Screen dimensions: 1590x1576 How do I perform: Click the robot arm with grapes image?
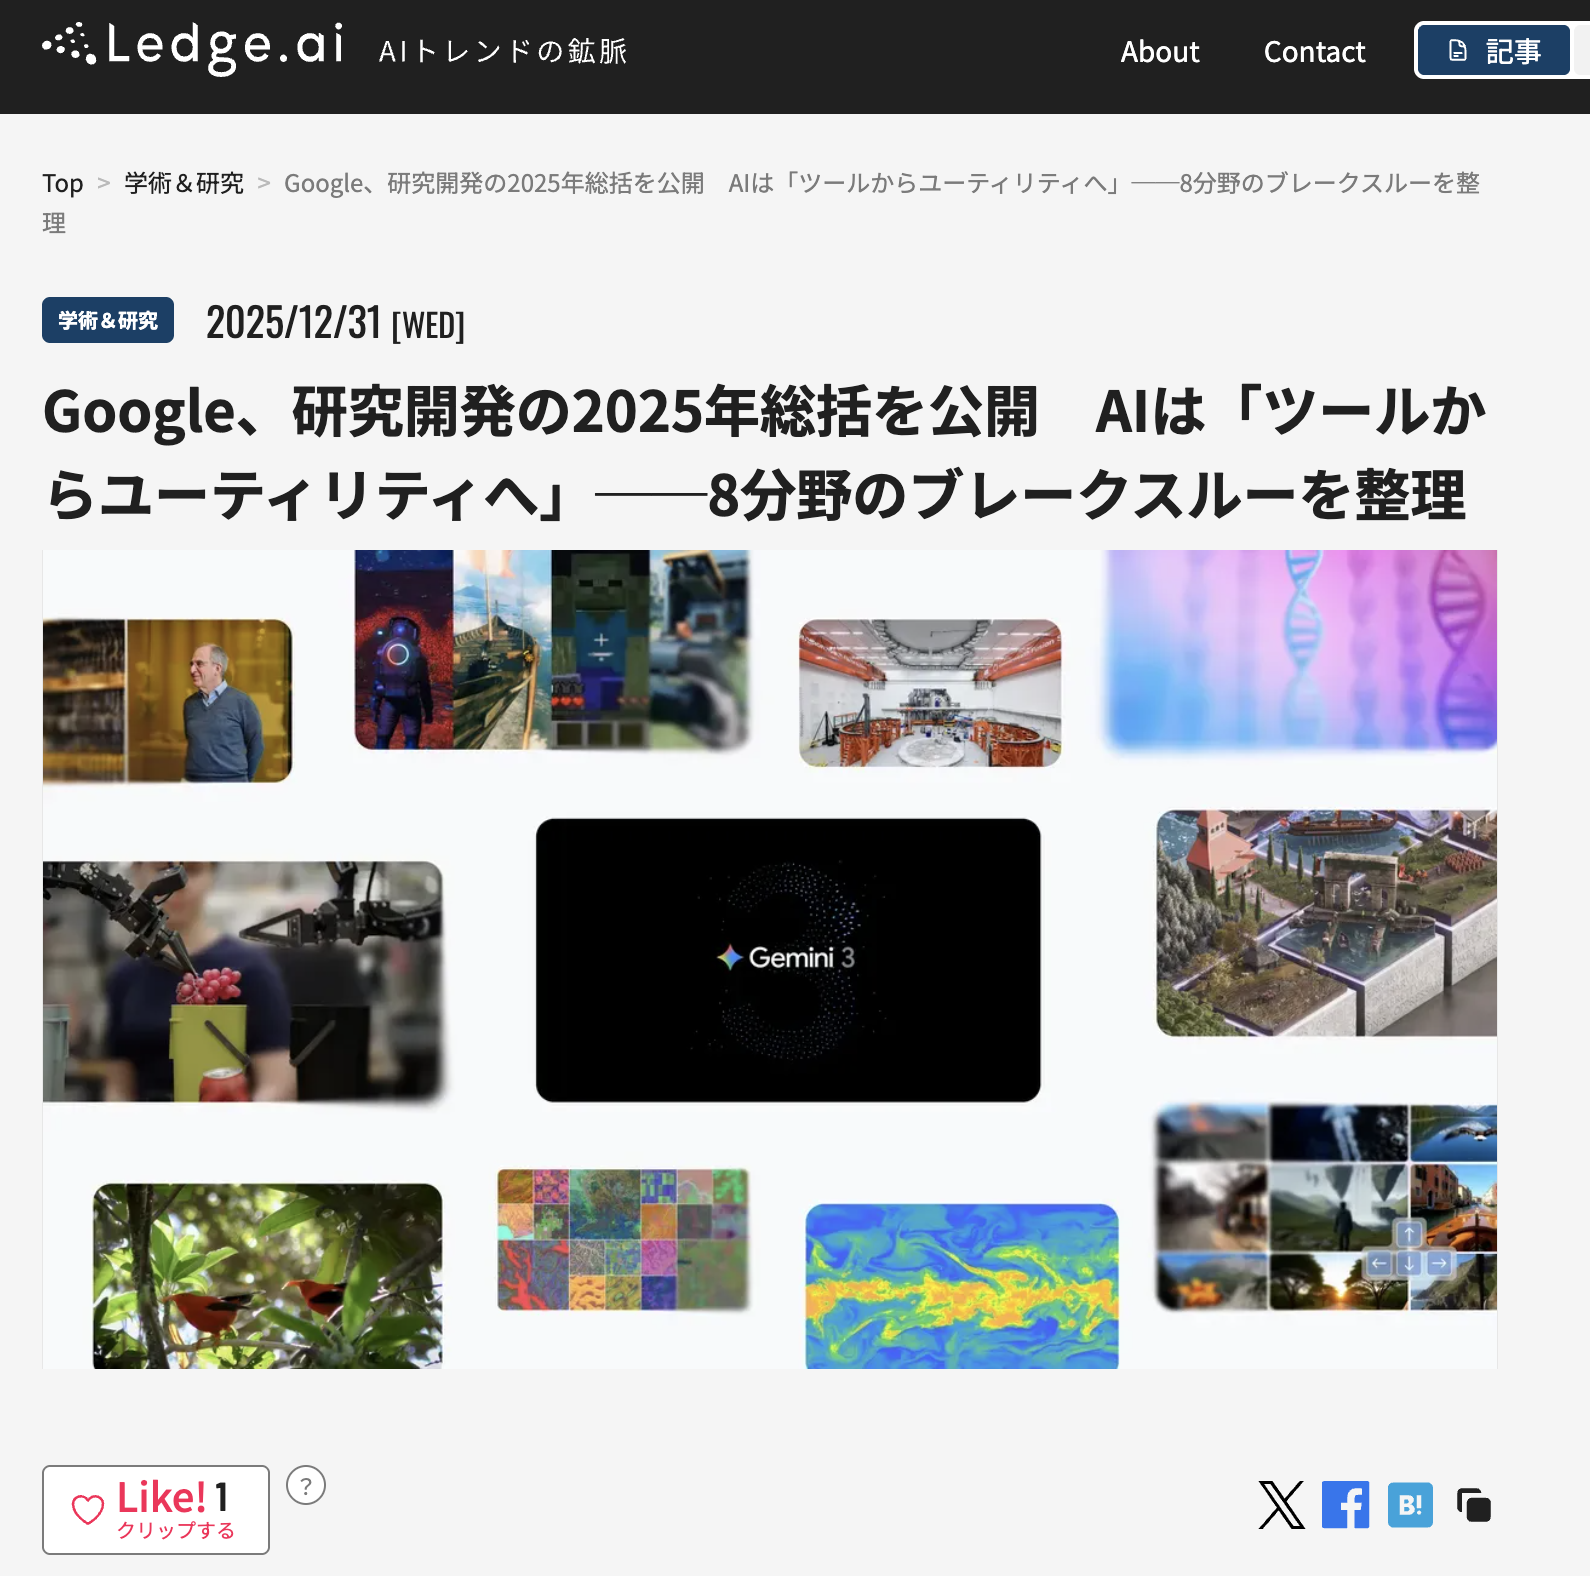click(242, 981)
